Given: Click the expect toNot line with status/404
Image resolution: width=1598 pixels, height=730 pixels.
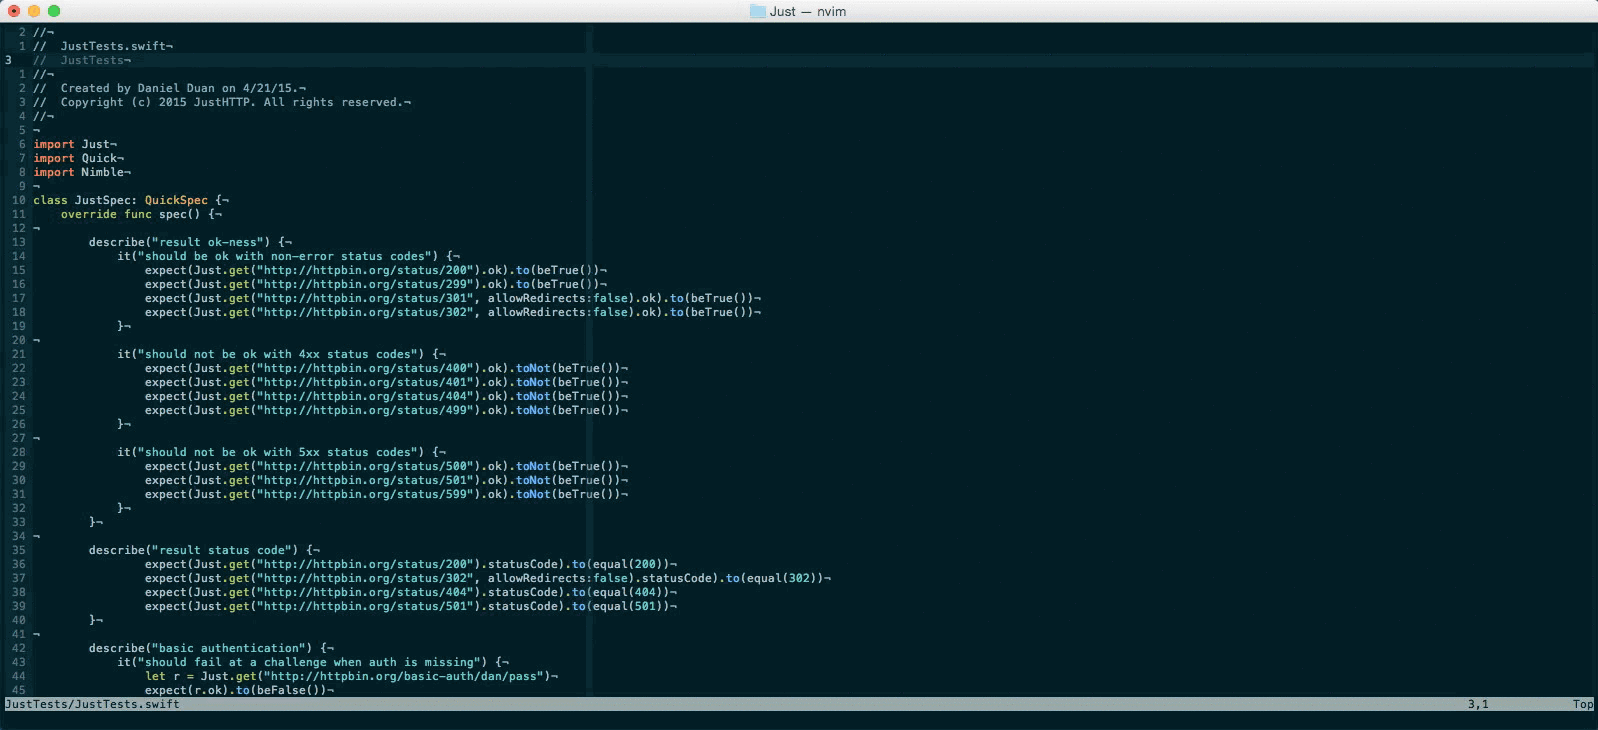Looking at the screenshot, I should [387, 396].
